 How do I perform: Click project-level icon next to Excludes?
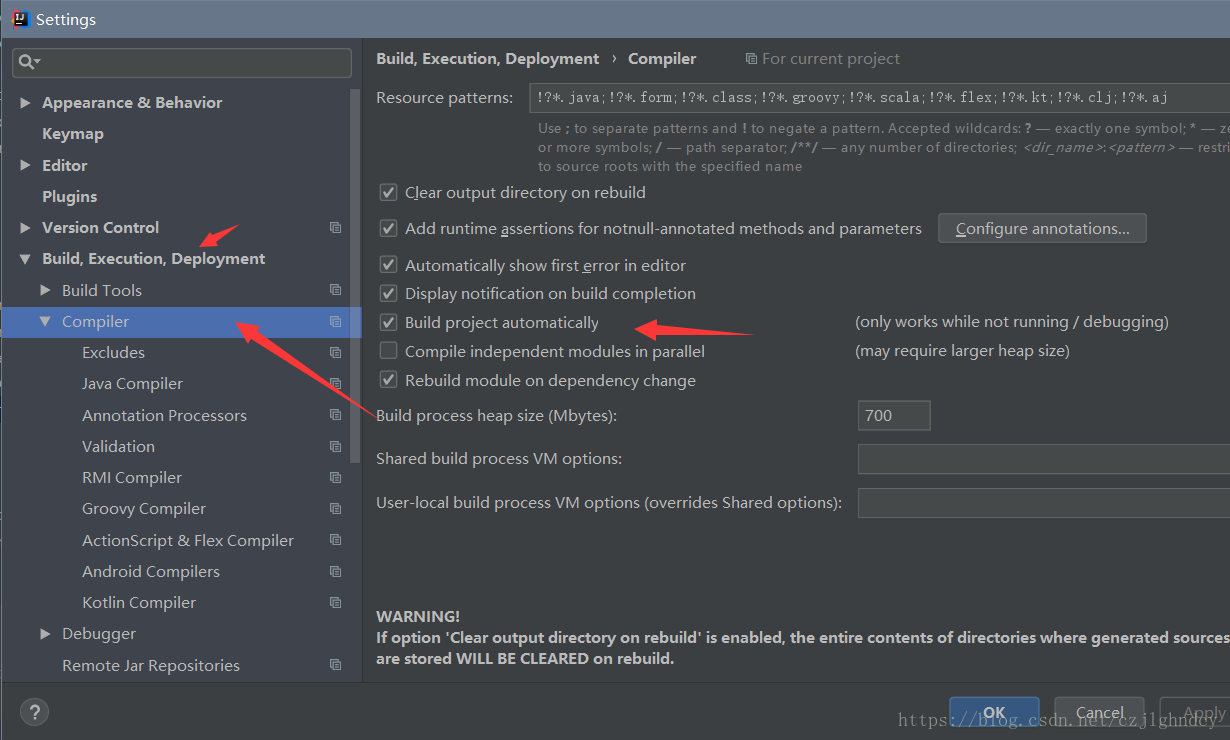[335, 353]
